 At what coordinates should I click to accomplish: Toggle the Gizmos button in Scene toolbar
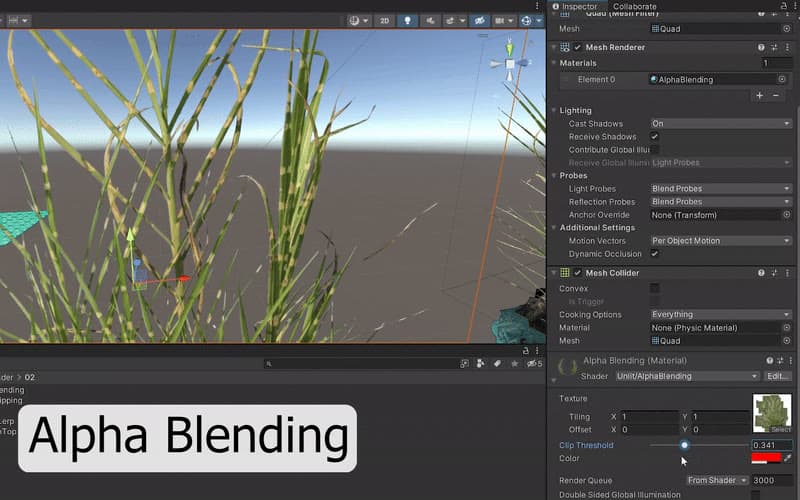click(527, 20)
